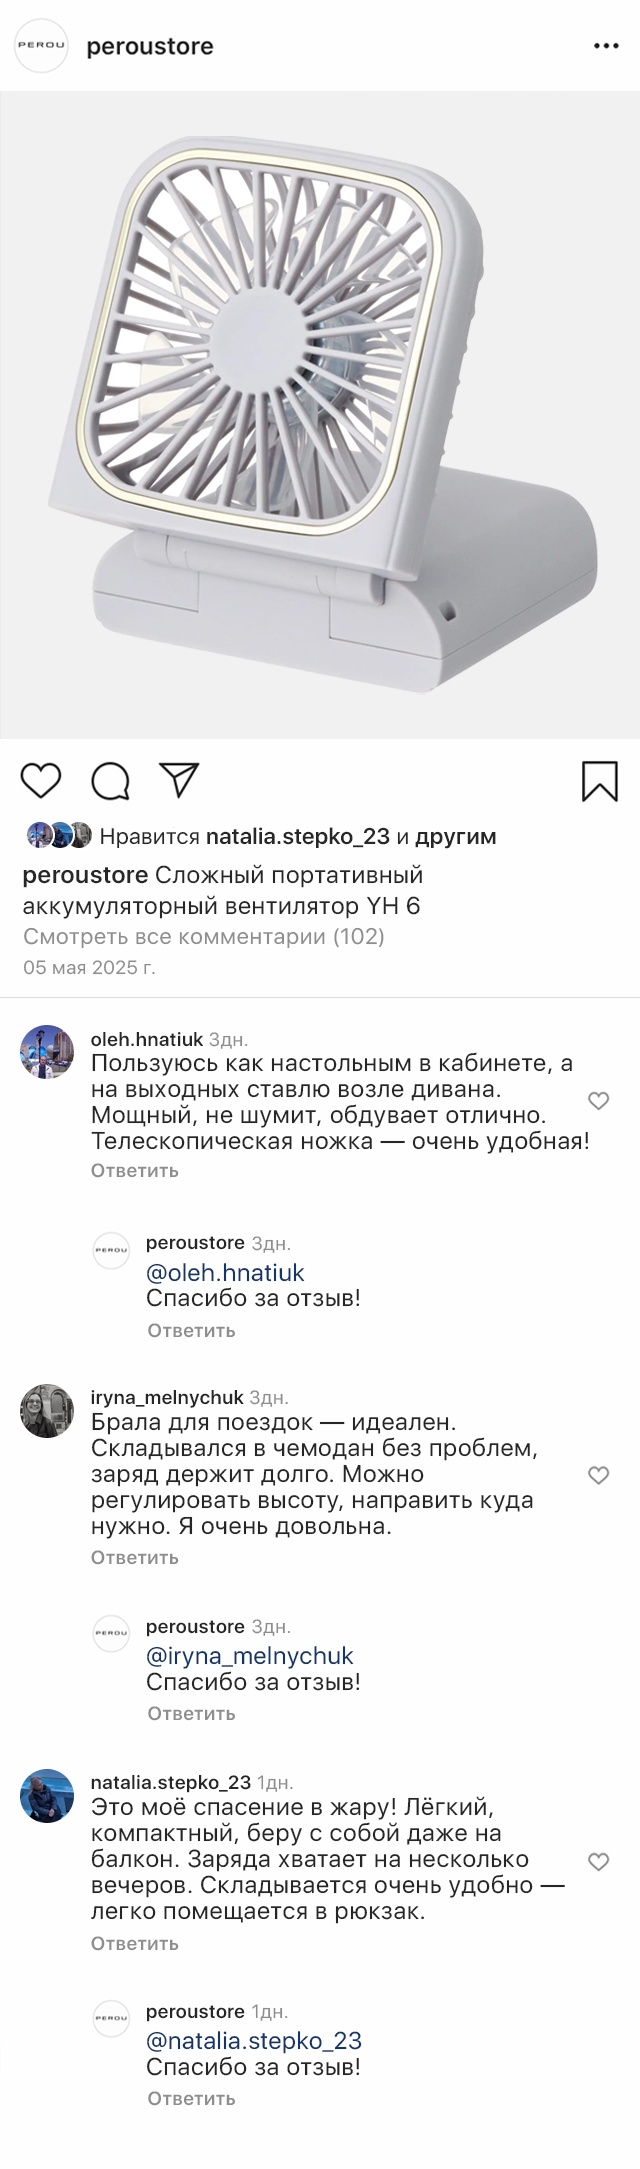Share post via paper plane icon

pyautogui.click(x=180, y=780)
